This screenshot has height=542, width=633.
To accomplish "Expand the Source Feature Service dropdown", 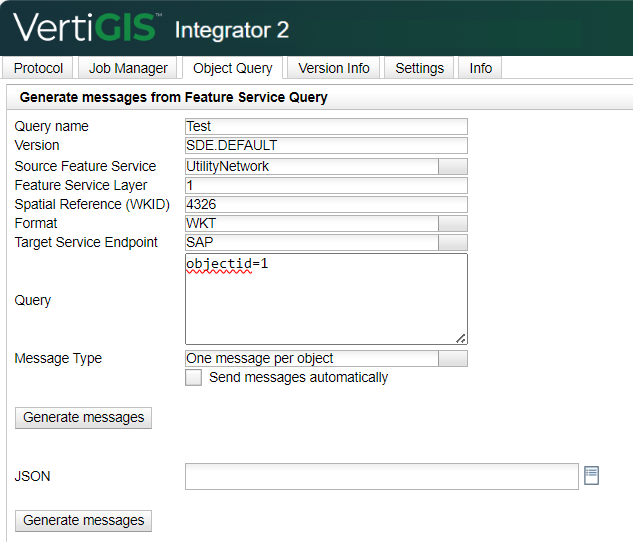I will 453,166.
